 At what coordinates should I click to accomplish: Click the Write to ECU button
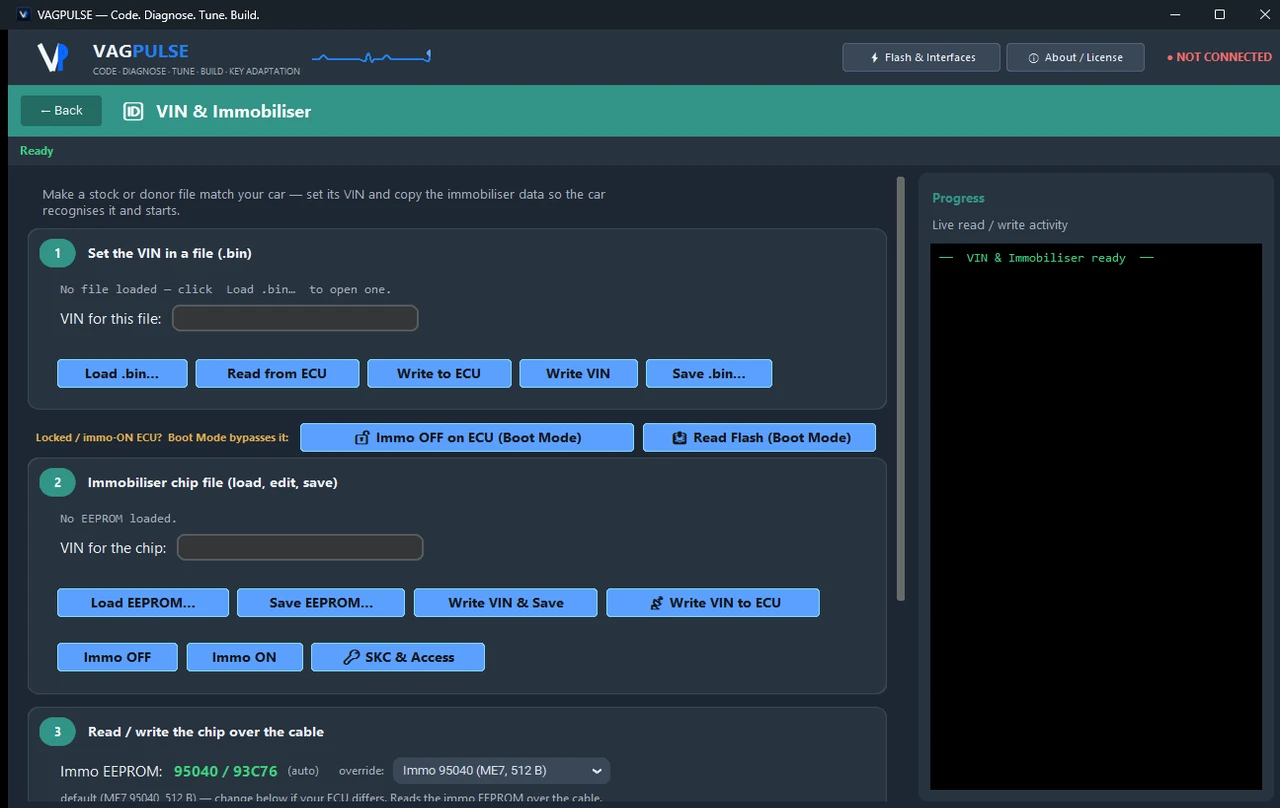[439, 373]
